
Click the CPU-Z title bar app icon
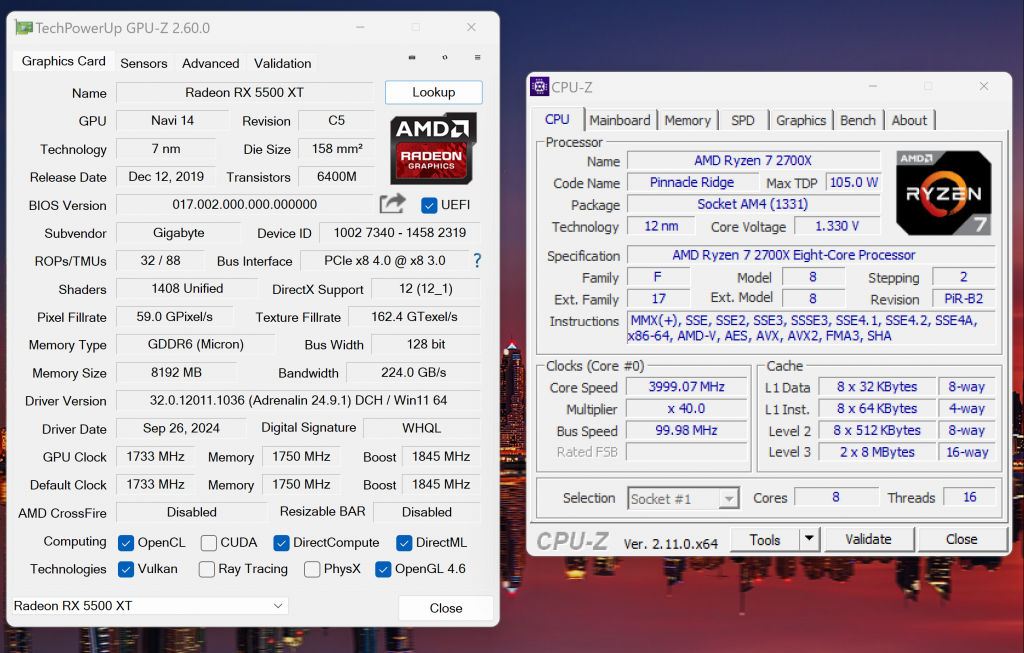coord(539,87)
